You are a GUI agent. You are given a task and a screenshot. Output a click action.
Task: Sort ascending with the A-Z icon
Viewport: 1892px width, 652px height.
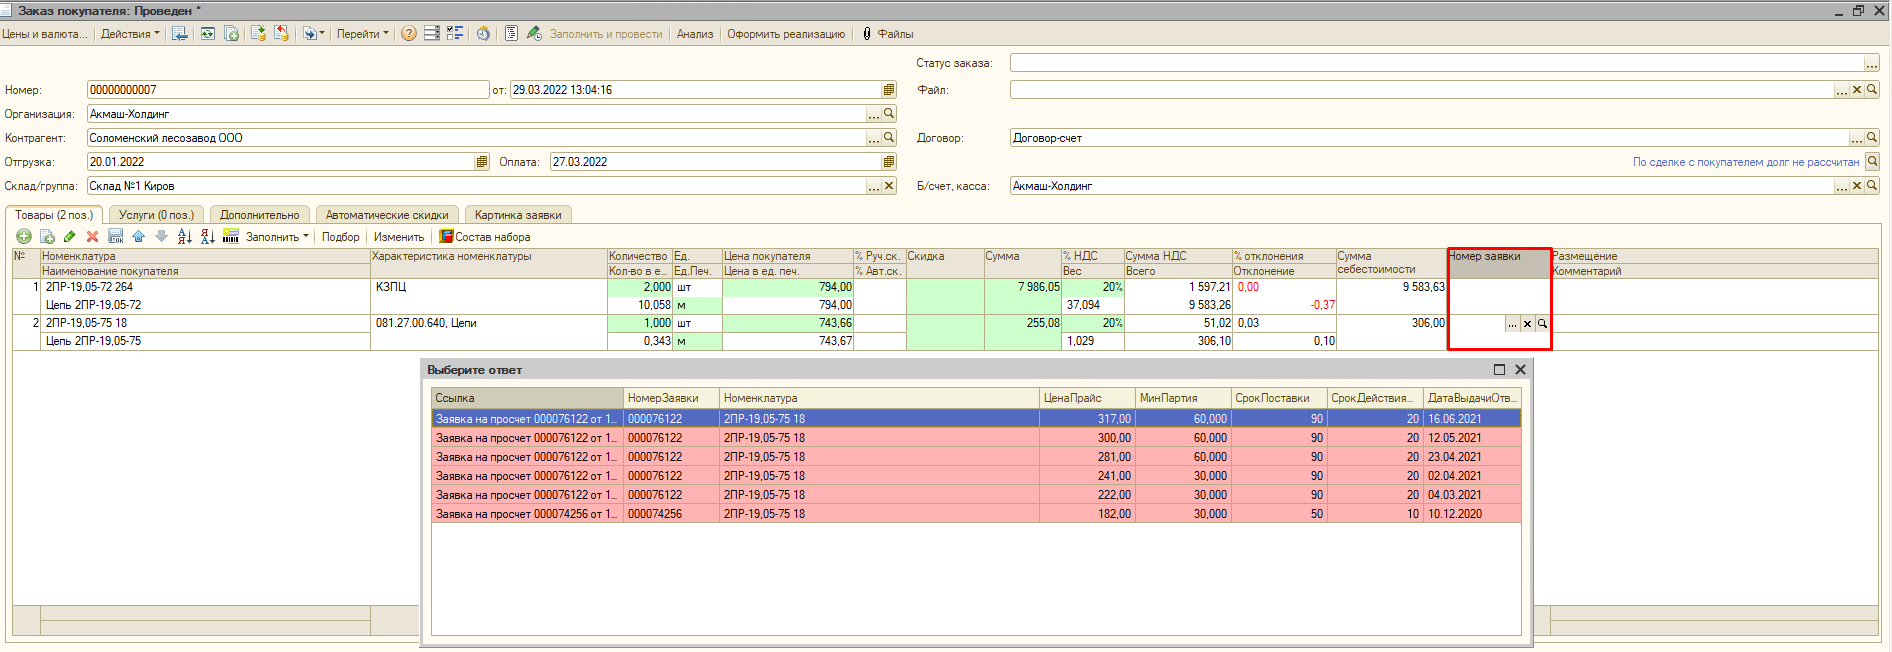tap(184, 236)
